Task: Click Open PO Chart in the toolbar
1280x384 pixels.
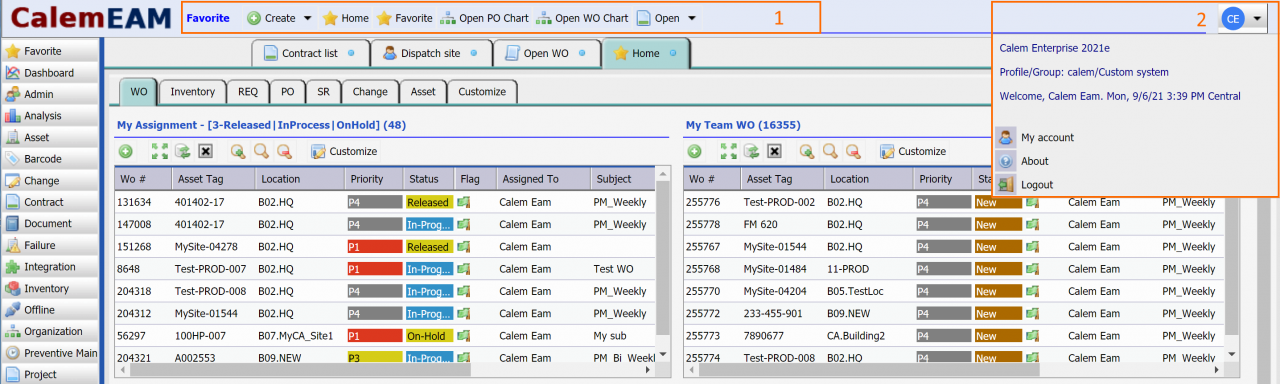Action: [x=485, y=18]
